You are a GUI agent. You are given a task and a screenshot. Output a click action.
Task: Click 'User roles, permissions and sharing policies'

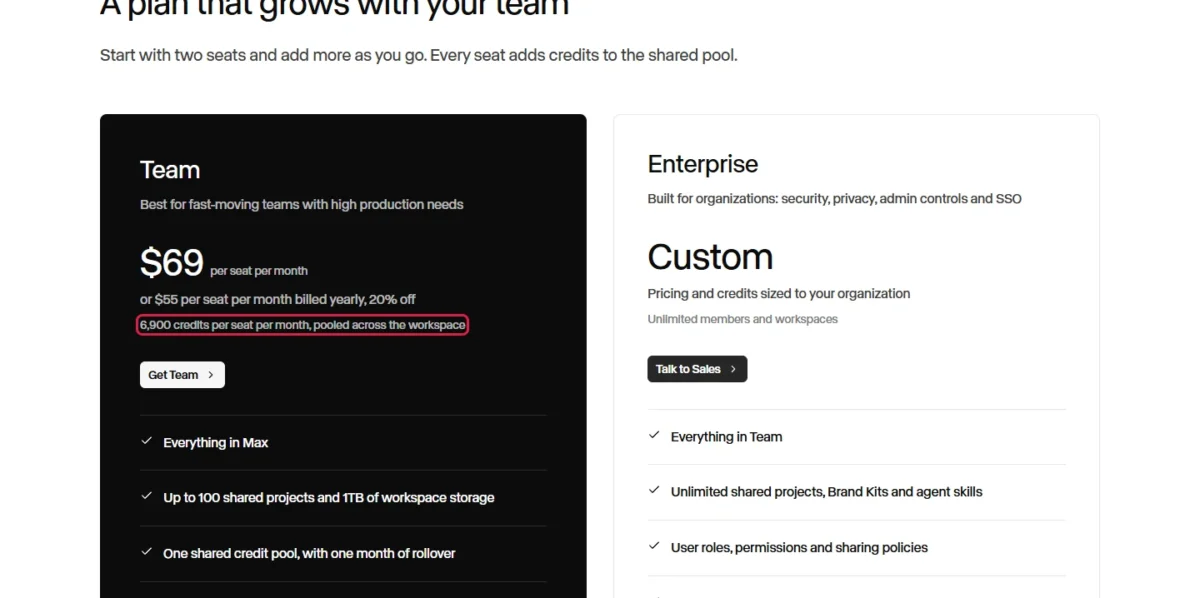[800, 548]
